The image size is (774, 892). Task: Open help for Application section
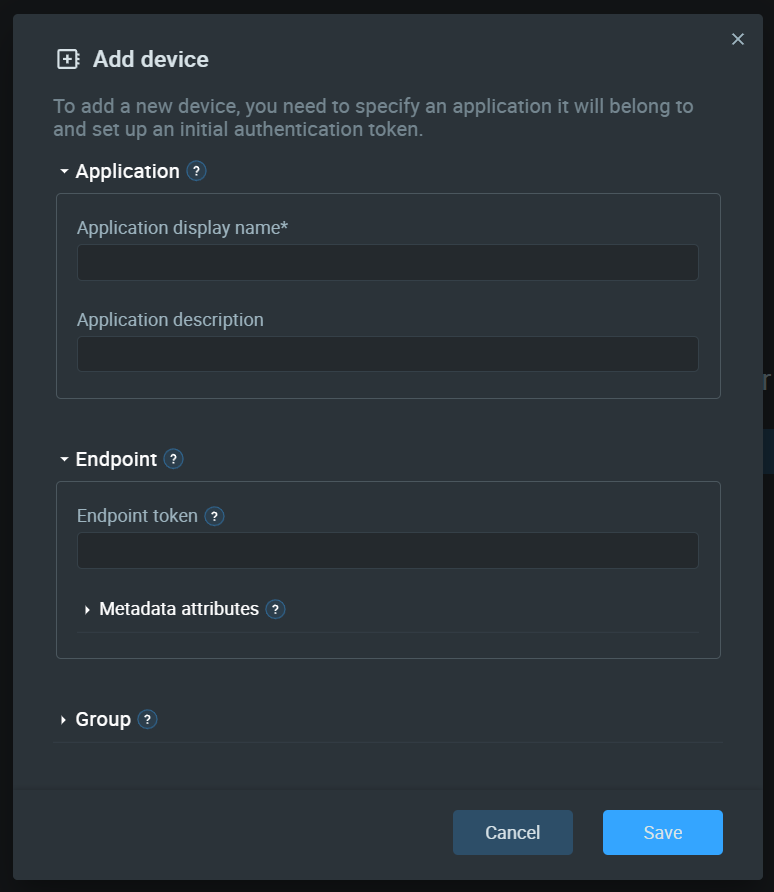point(196,171)
